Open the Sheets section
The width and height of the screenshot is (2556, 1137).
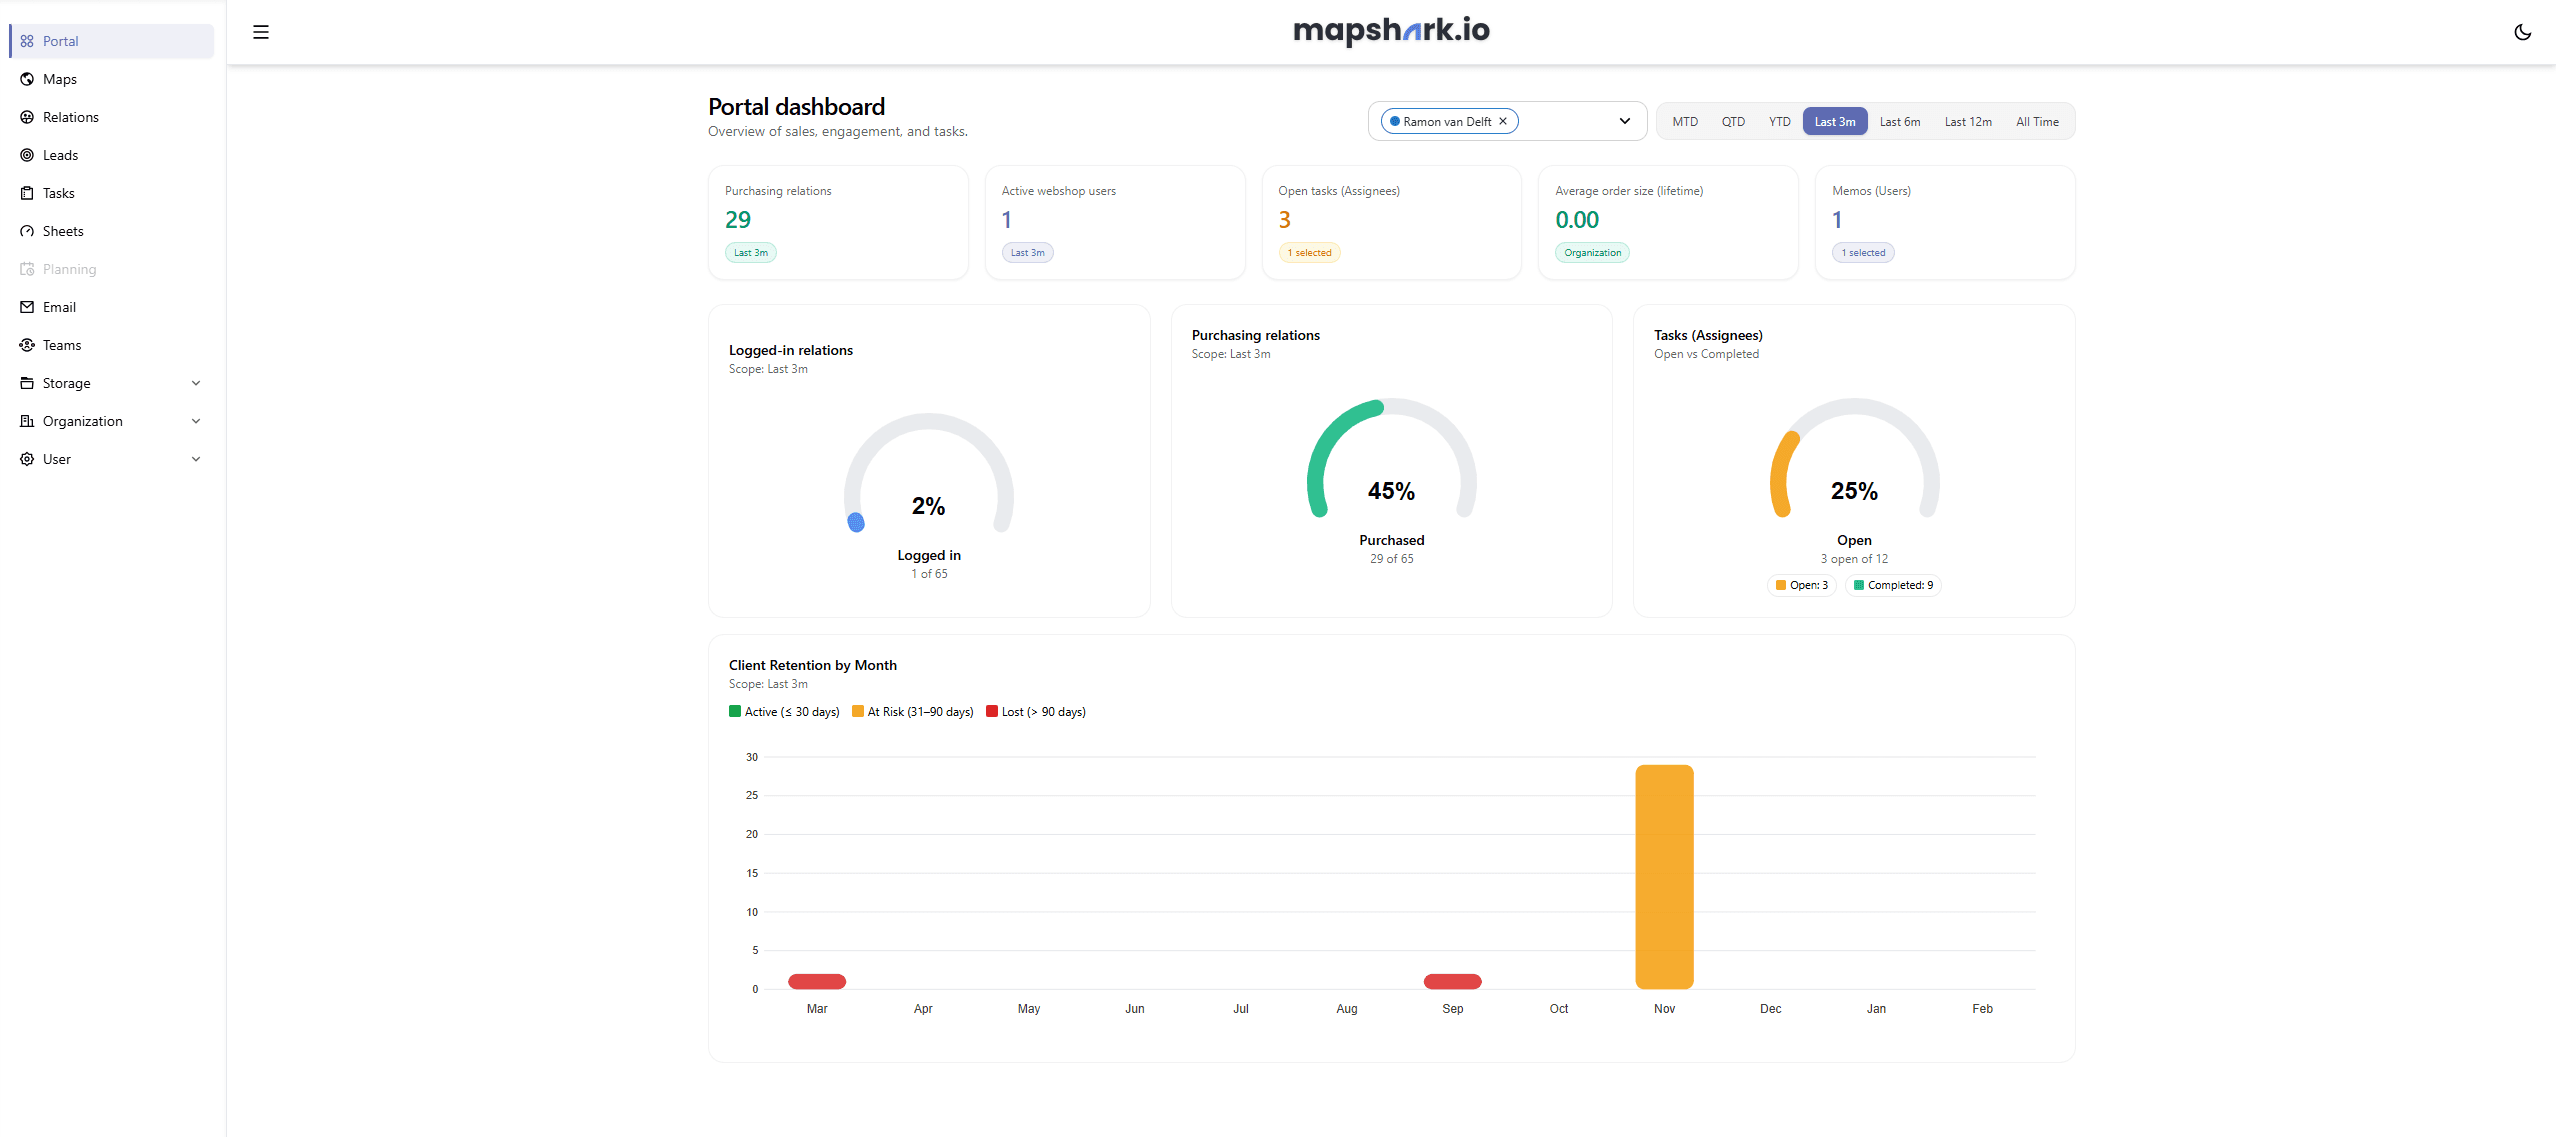coord(63,231)
